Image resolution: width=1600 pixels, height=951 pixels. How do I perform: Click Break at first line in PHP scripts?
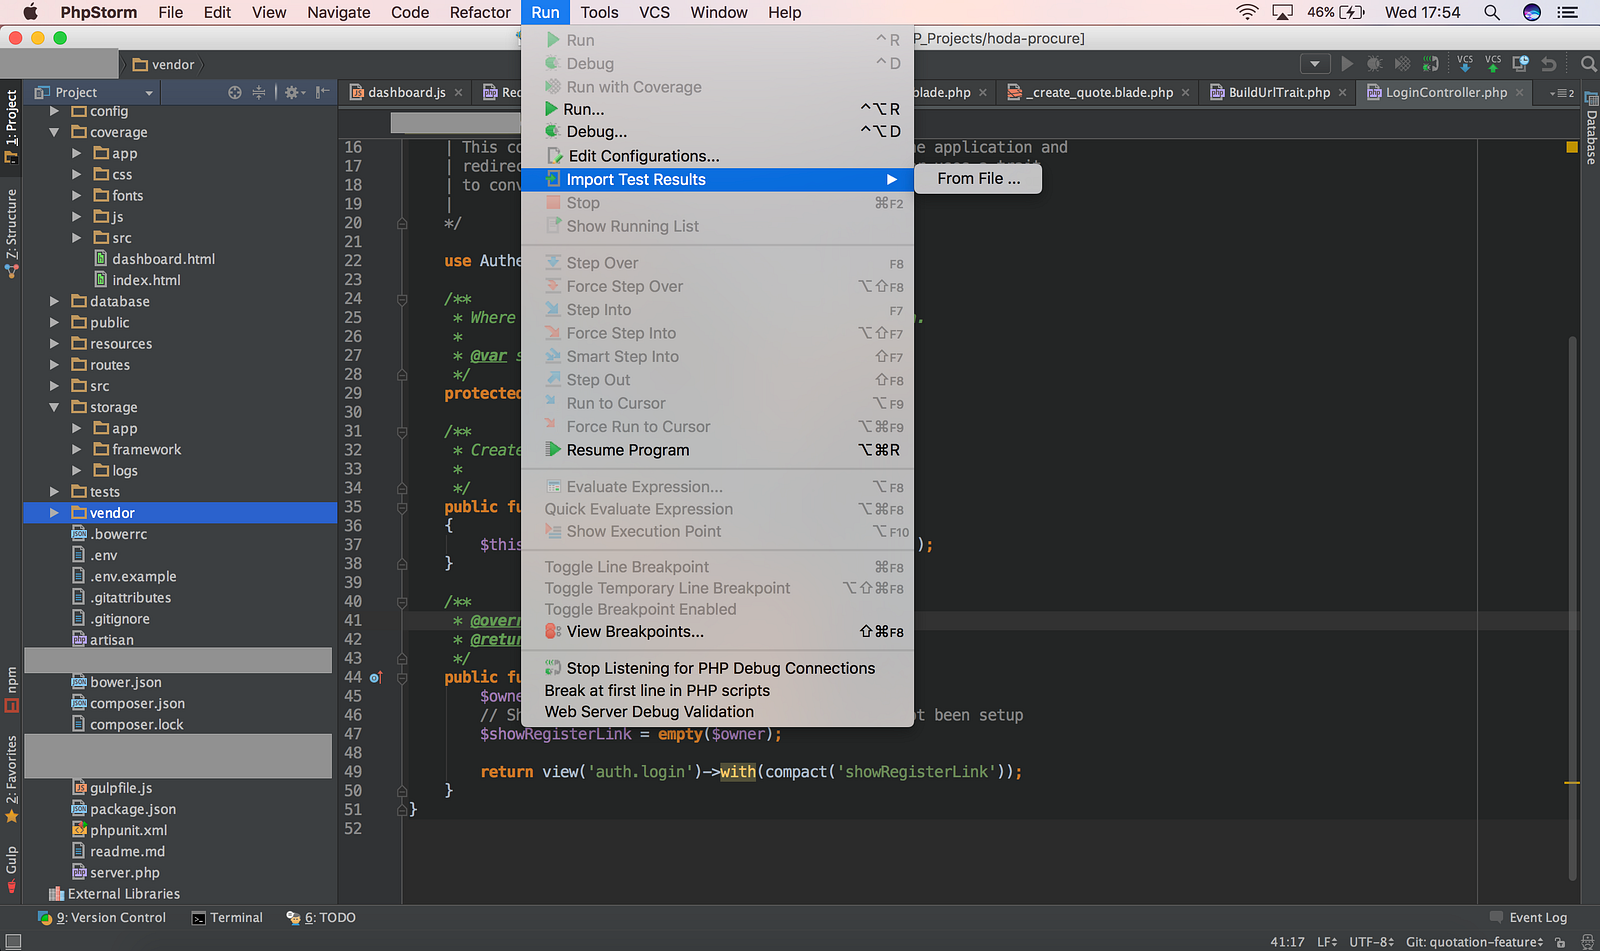click(717, 690)
